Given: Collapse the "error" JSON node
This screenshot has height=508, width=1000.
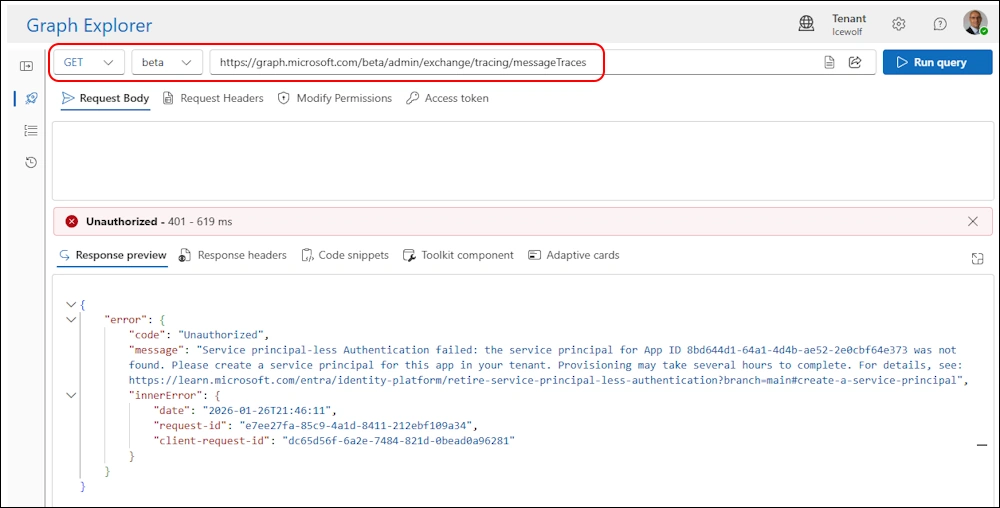Looking at the screenshot, I should 70,319.
